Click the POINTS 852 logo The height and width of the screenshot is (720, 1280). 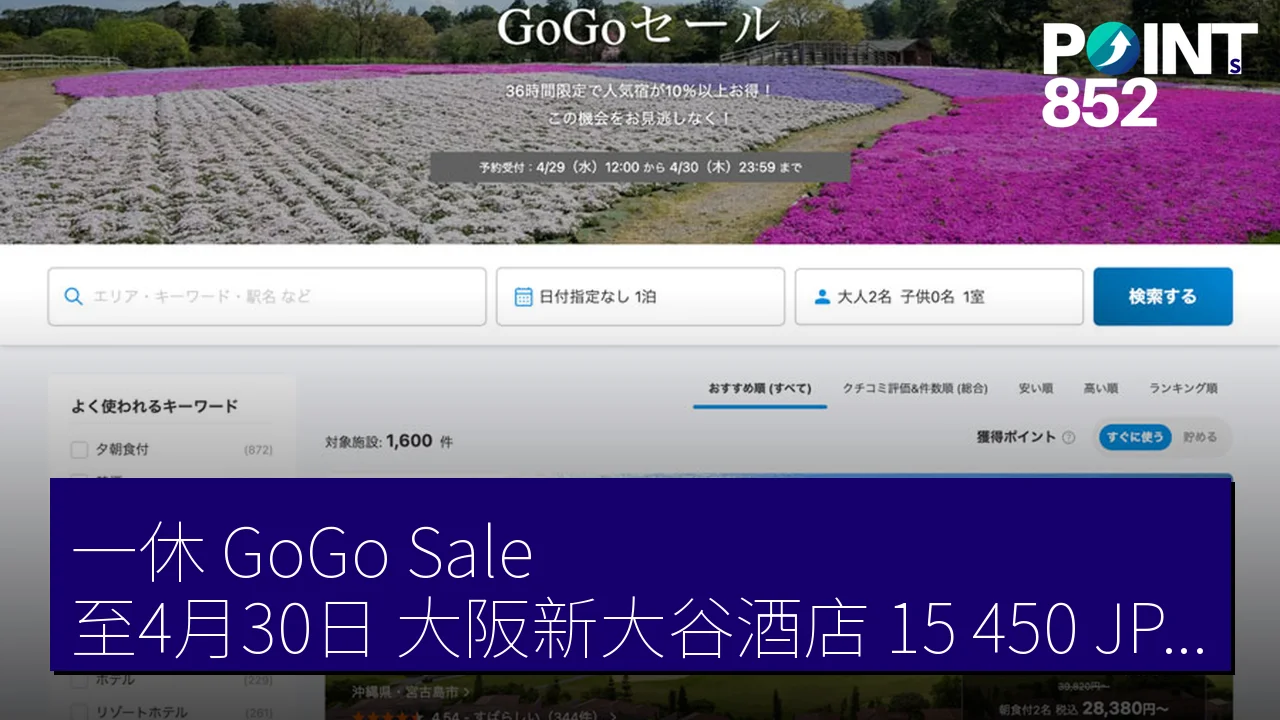pyautogui.click(x=1148, y=75)
